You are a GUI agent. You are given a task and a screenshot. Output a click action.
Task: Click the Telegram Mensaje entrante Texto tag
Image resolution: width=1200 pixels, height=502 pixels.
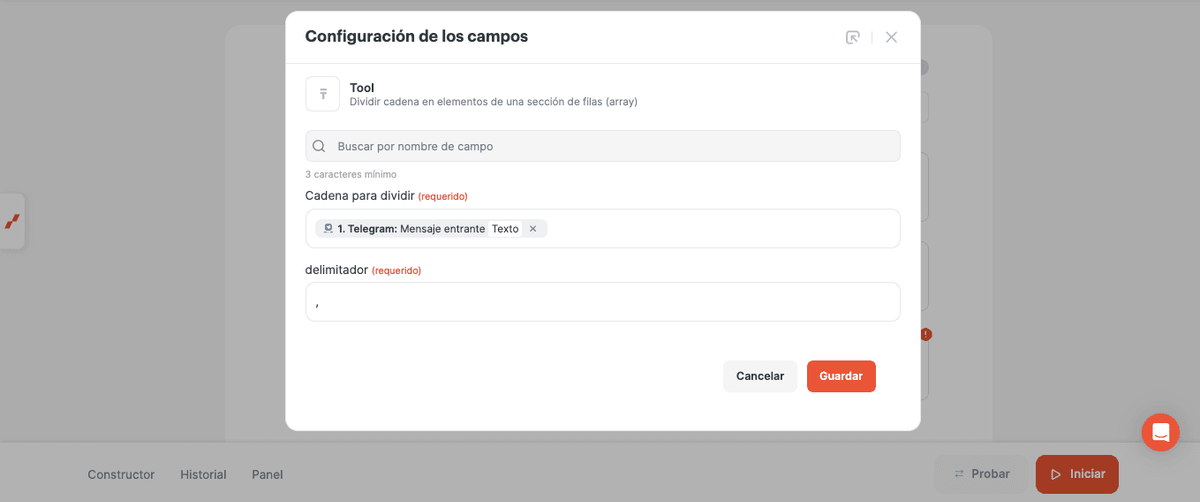point(431,229)
